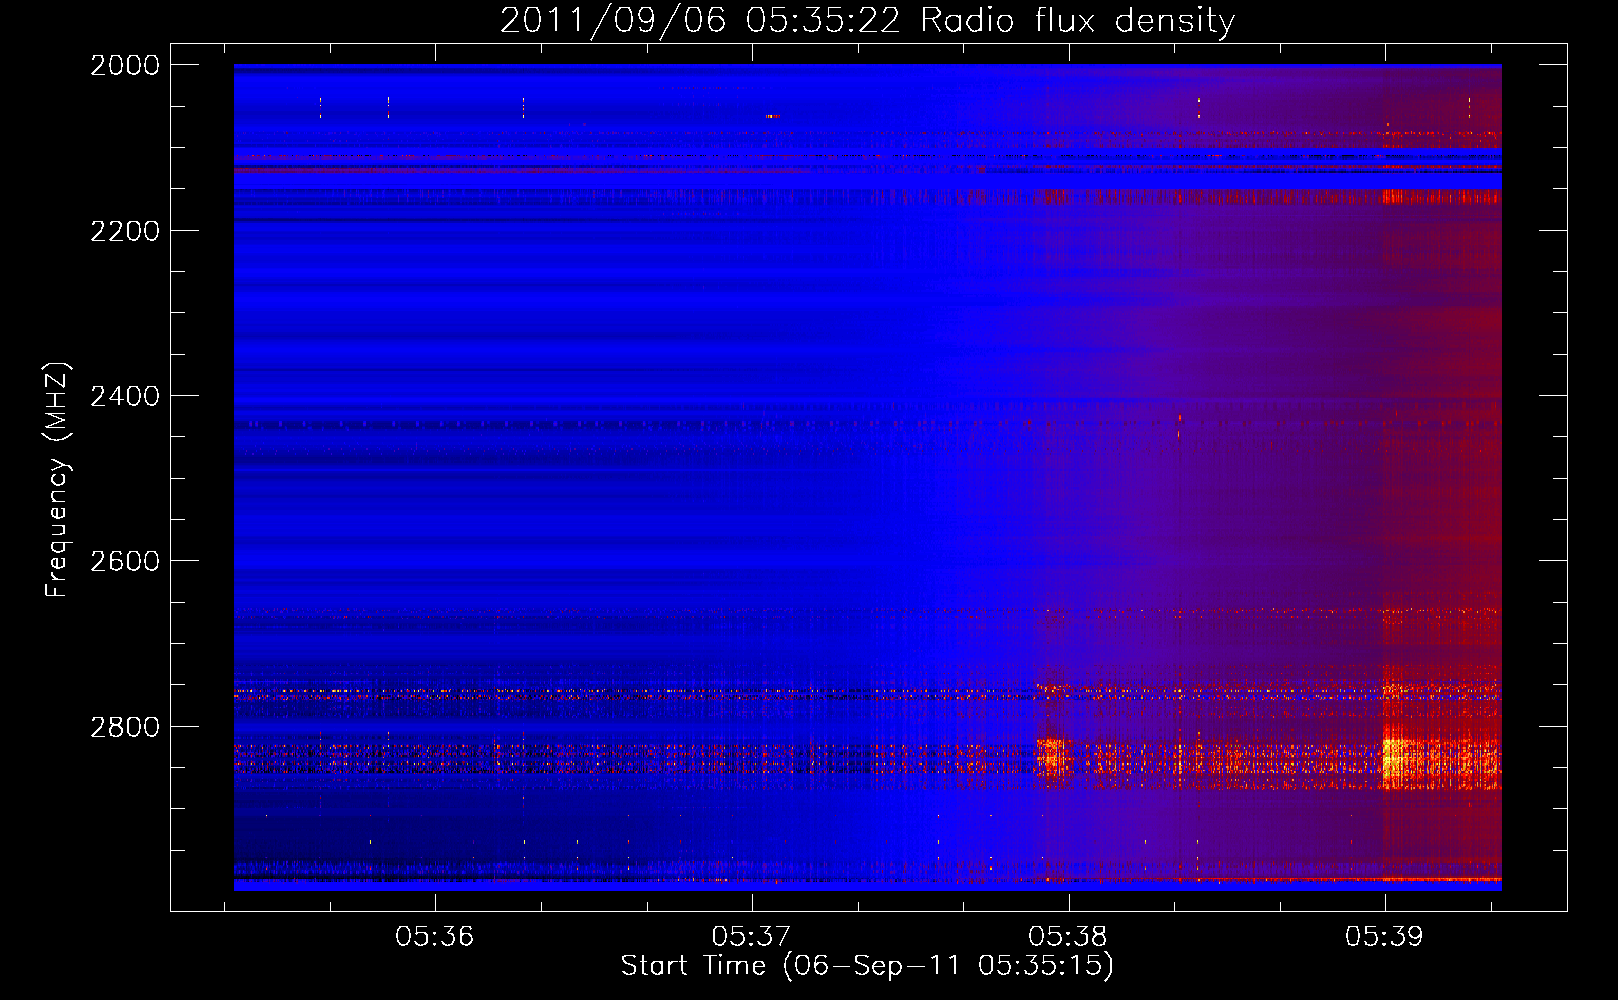Click the Frequency (MHZ) axis label
Image resolution: width=1618 pixels, height=1000 pixels.
(x=57, y=480)
